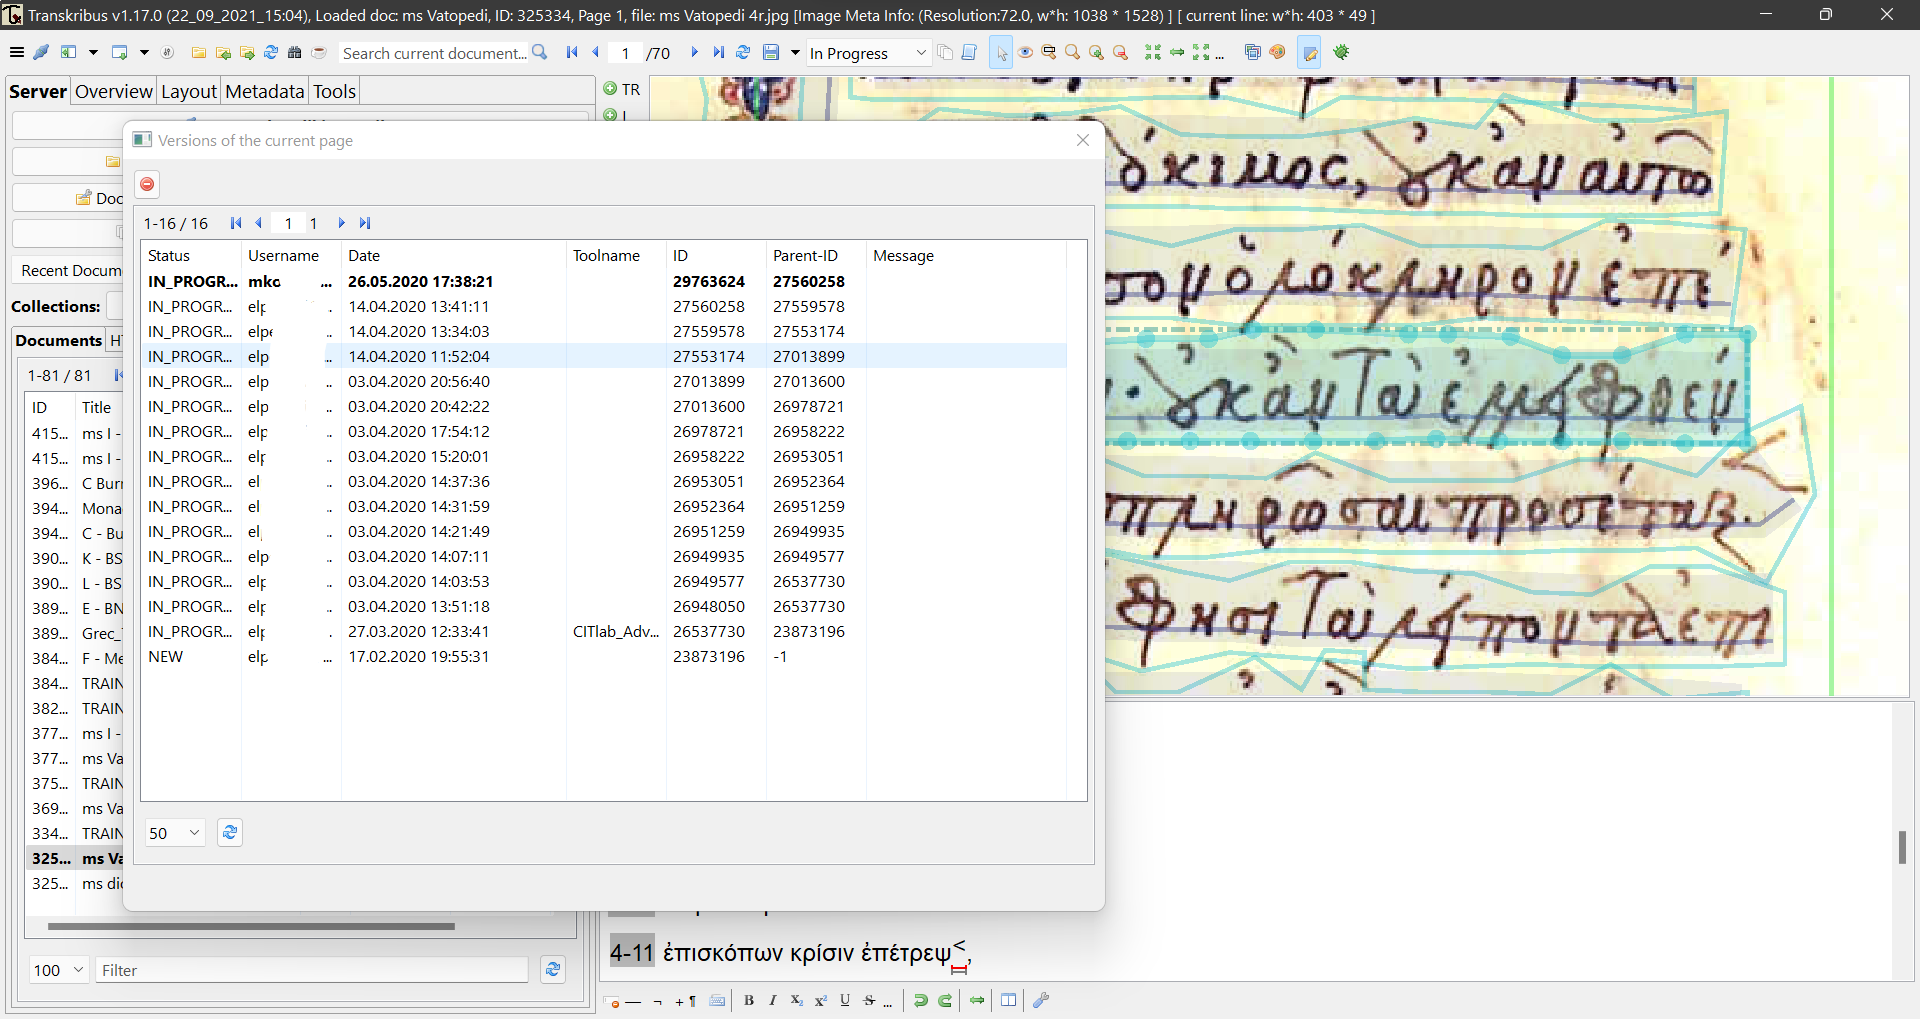Open image color palette settings
Image resolution: width=1920 pixels, height=1019 pixels.
click(x=1277, y=52)
